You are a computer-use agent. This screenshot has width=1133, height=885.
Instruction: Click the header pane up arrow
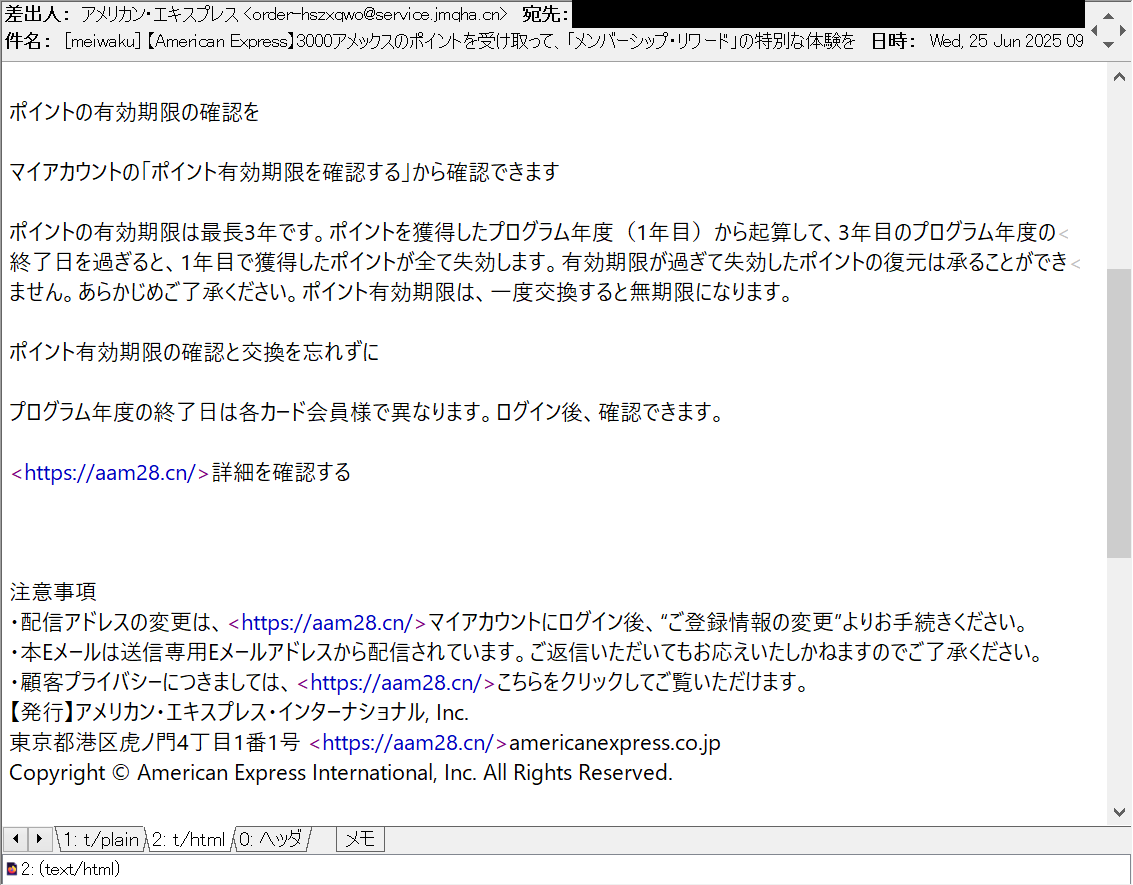[x=1109, y=15]
